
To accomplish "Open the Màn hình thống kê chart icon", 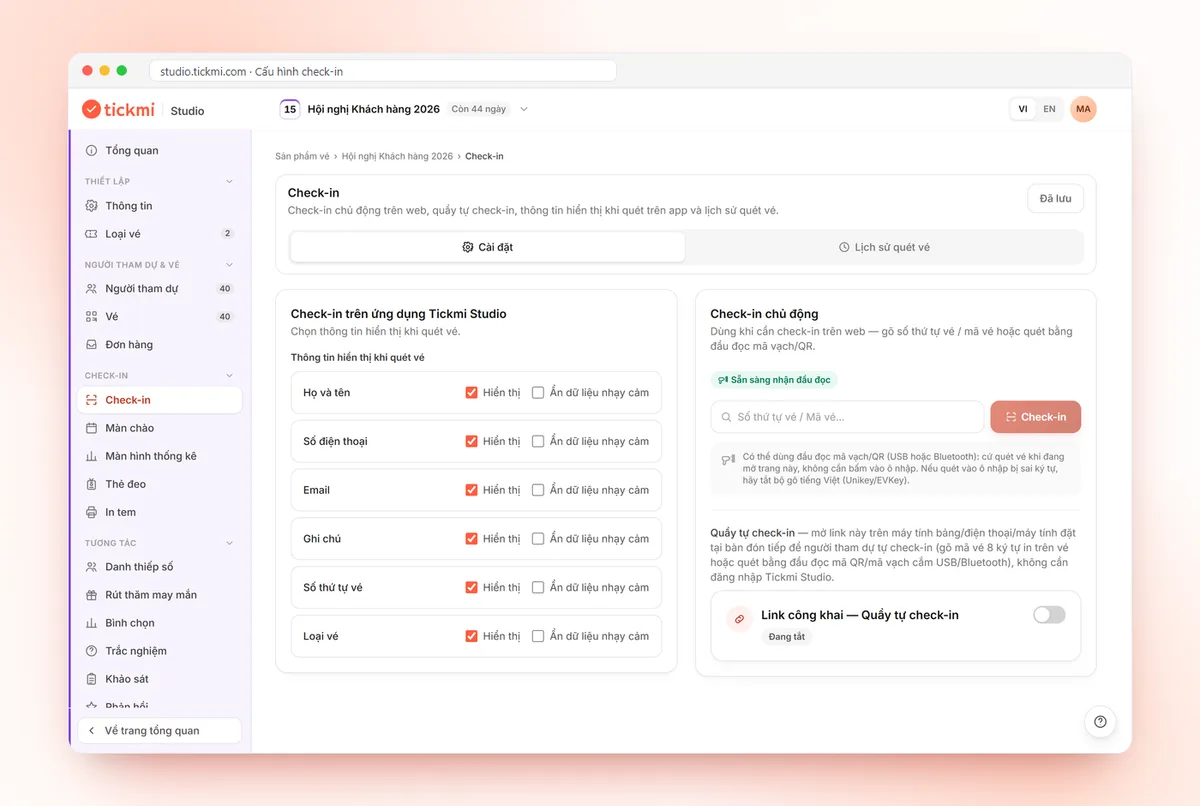I will pyautogui.click(x=92, y=456).
